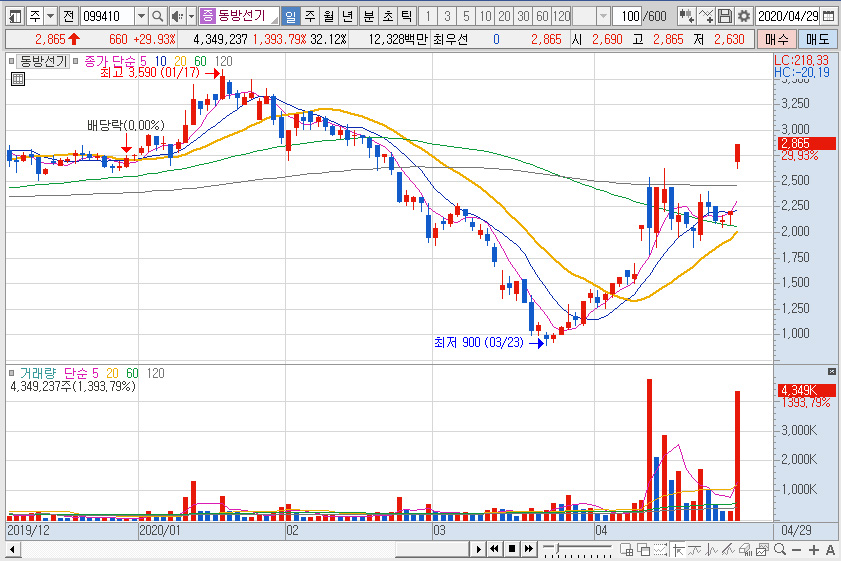The width and height of the screenshot is (841, 561).
Task: Open stock search with the magnifier icon
Action: (x=157, y=16)
